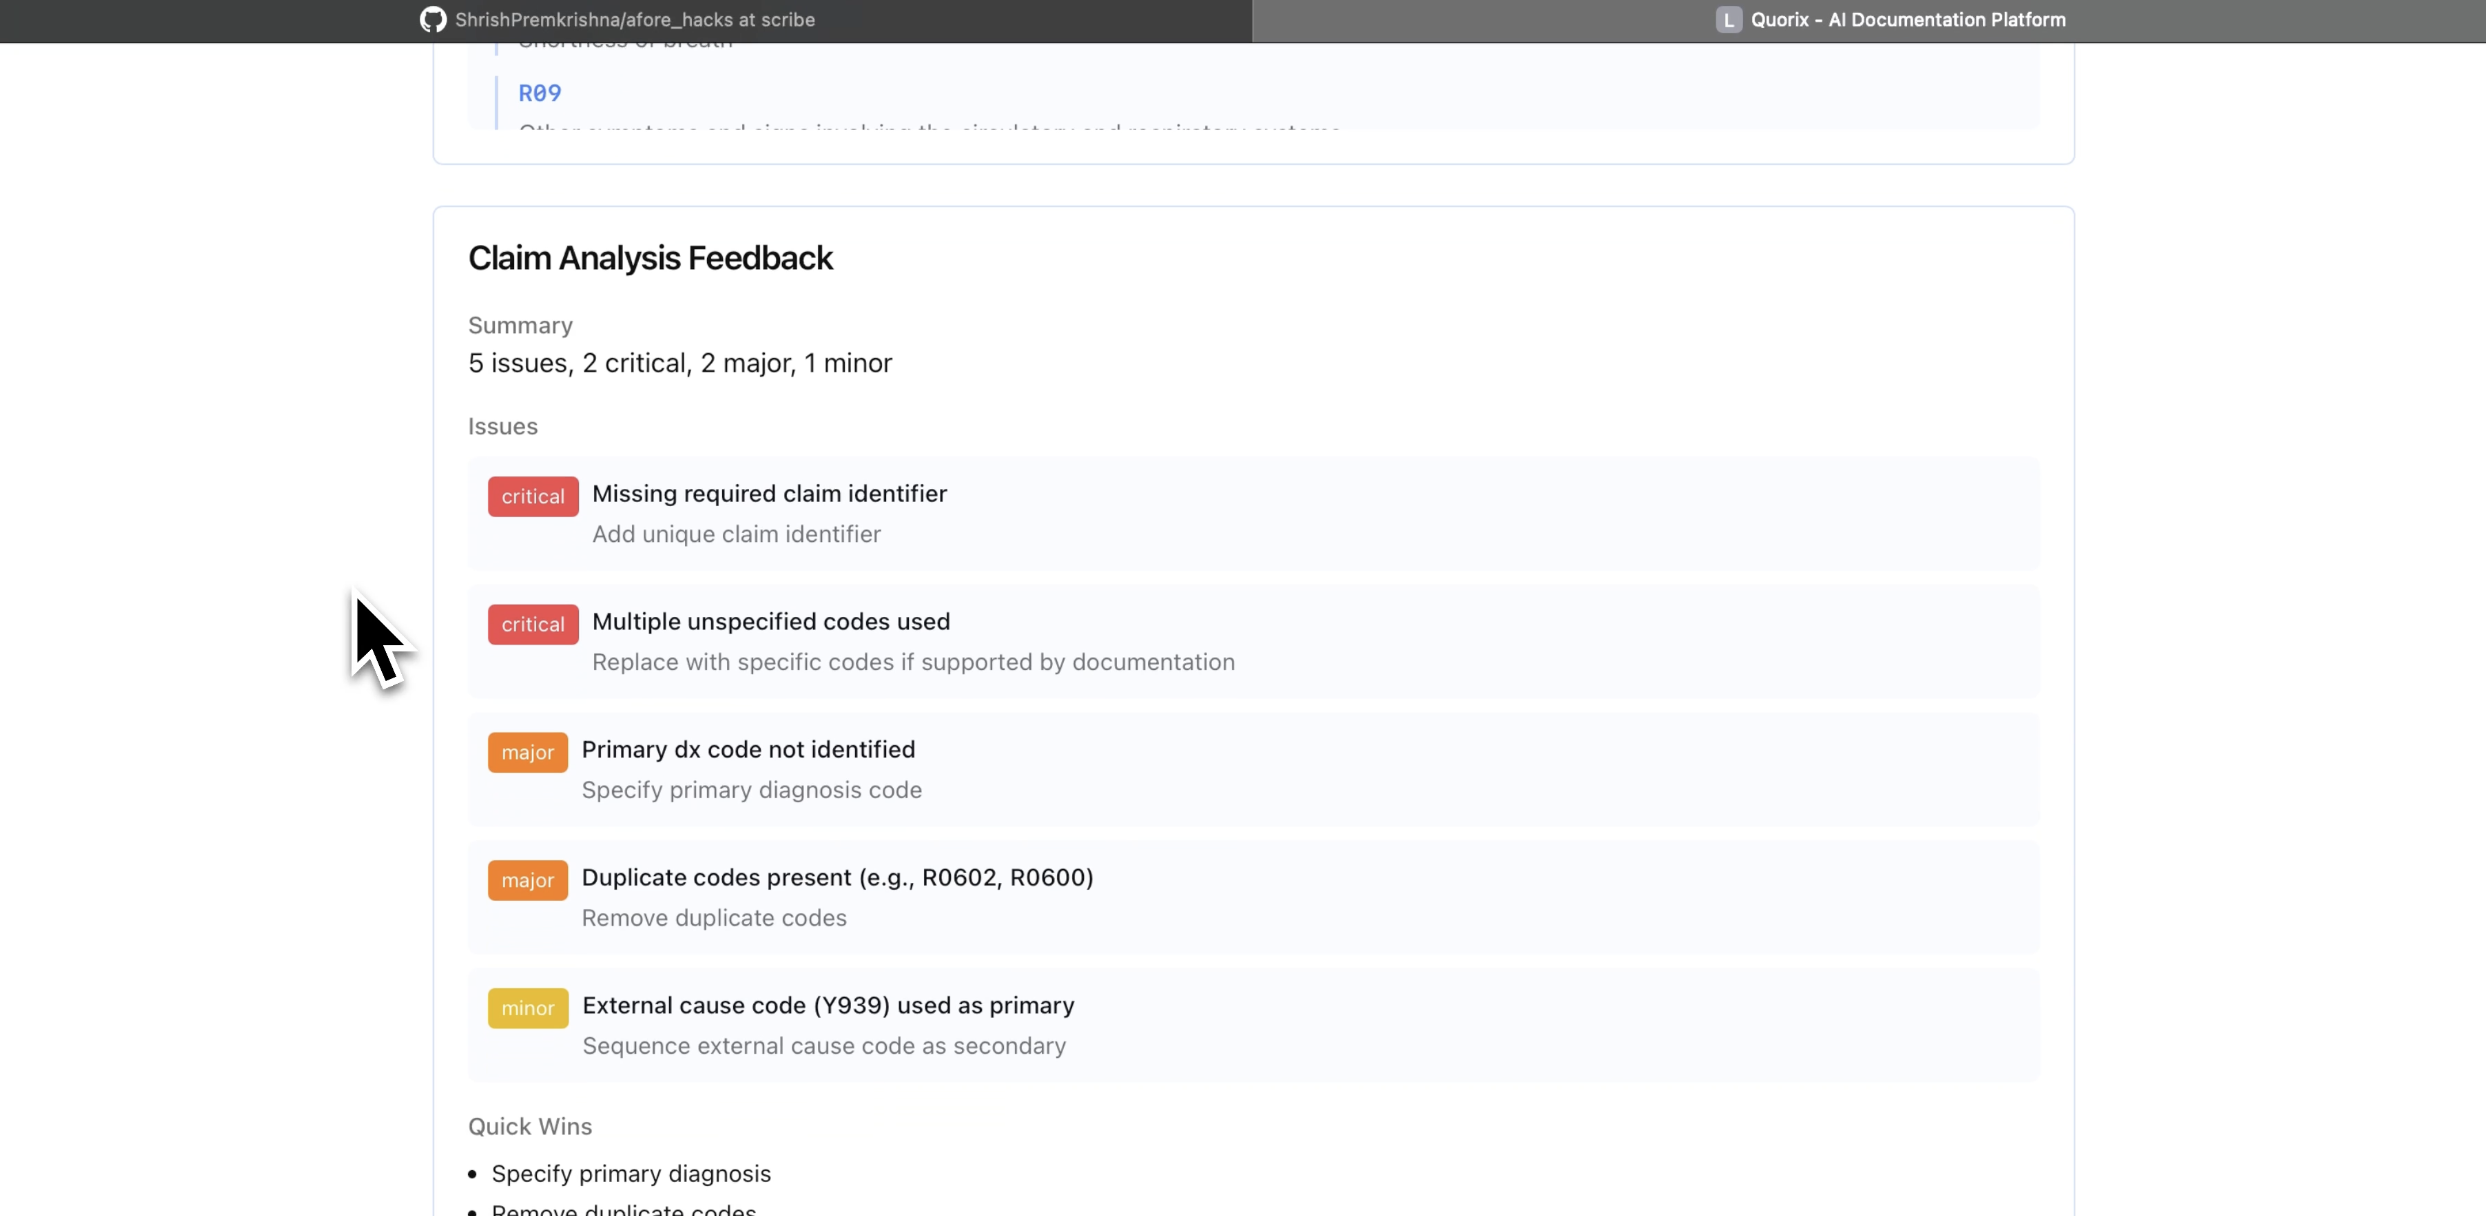The width and height of the screenshot is (2486, 1216).
Task: Select Duplicate codes present issue row
Action: coord(837,878)
